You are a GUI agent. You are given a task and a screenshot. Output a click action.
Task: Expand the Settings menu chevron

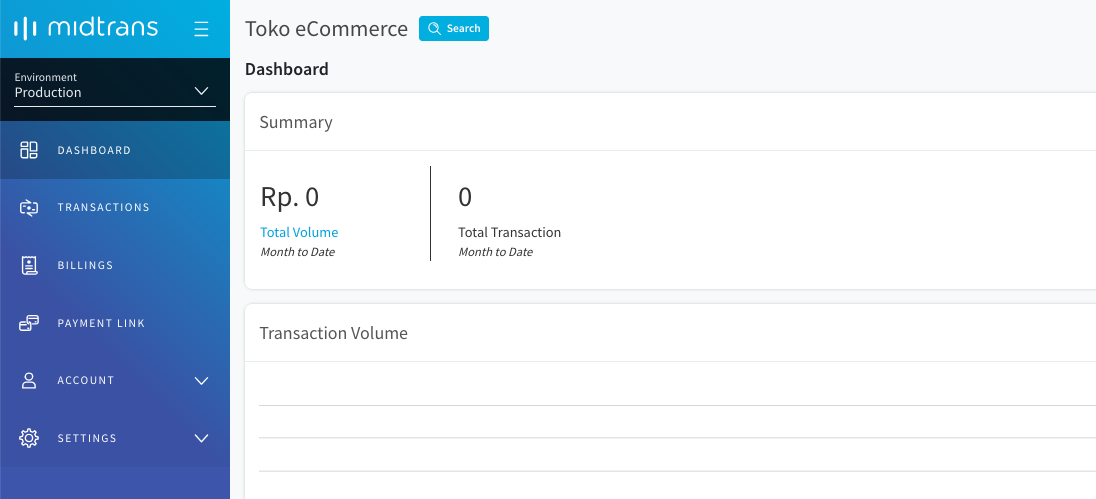pyautogui.click(x=201, y=438)
